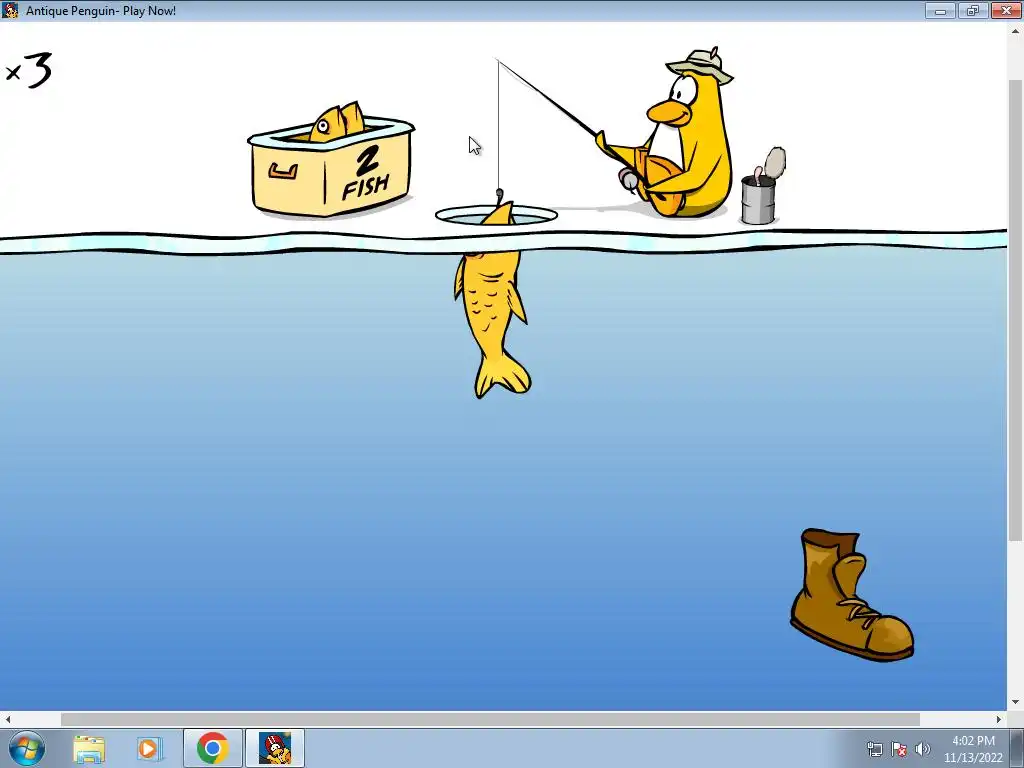Click the Antique Penguin taskbar icon
Viewport: 1024px width, 768px height.
(x=275, y=748)
